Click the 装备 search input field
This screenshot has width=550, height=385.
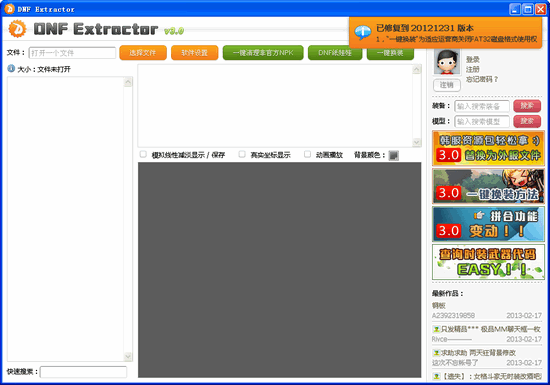click(482, 106)
